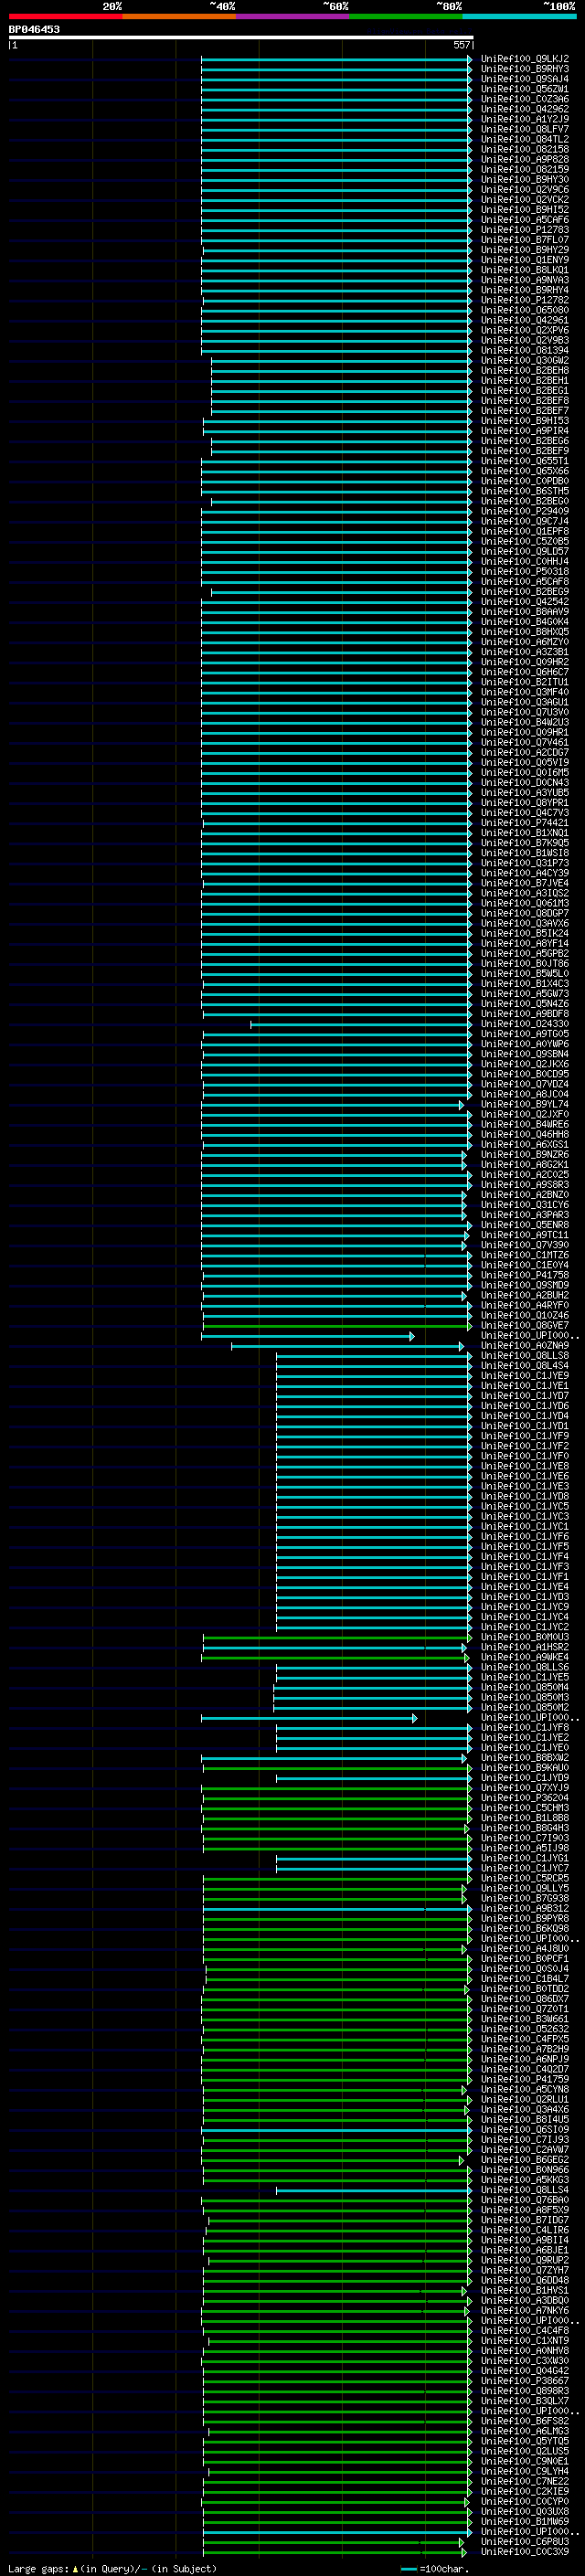Click hit label UniRef100_P12783
This screenshot has height=2576, width=585.
(x=525, y=230)
